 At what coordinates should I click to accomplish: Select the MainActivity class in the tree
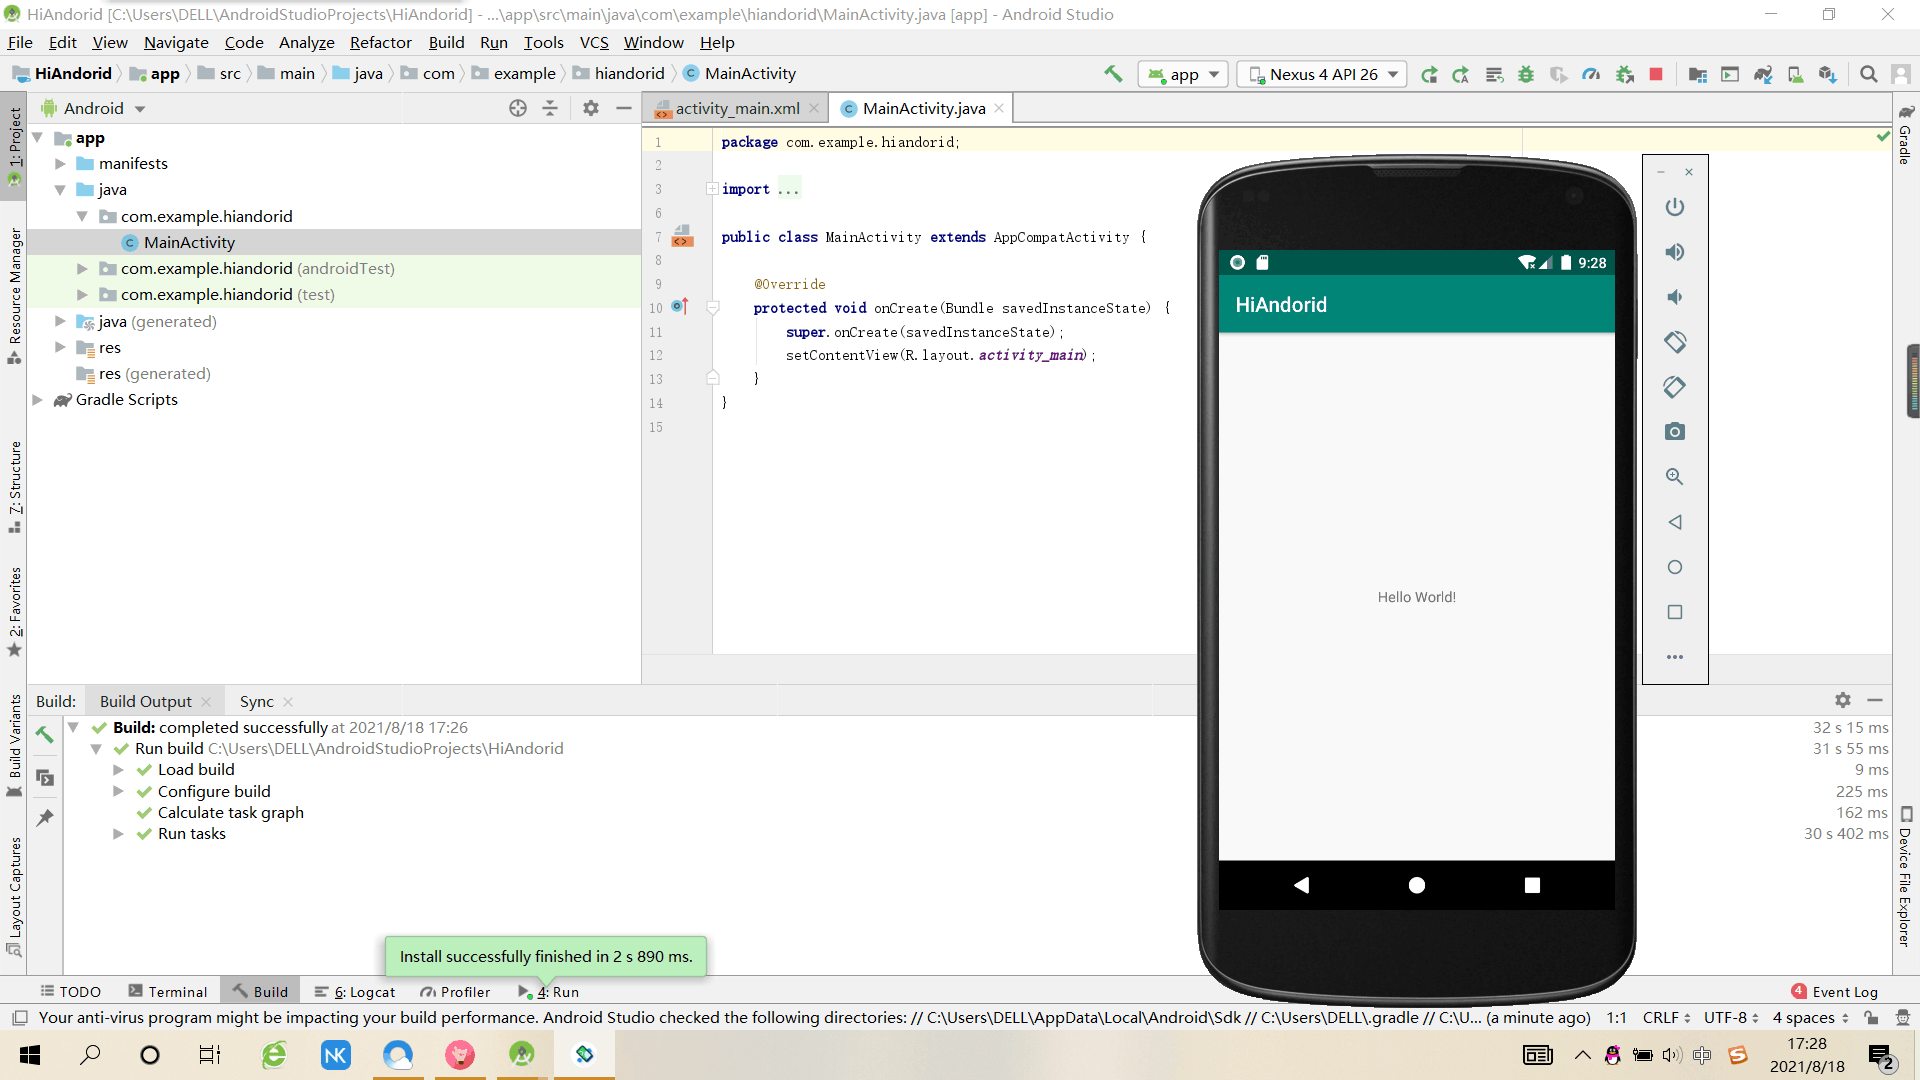(189, 242)
